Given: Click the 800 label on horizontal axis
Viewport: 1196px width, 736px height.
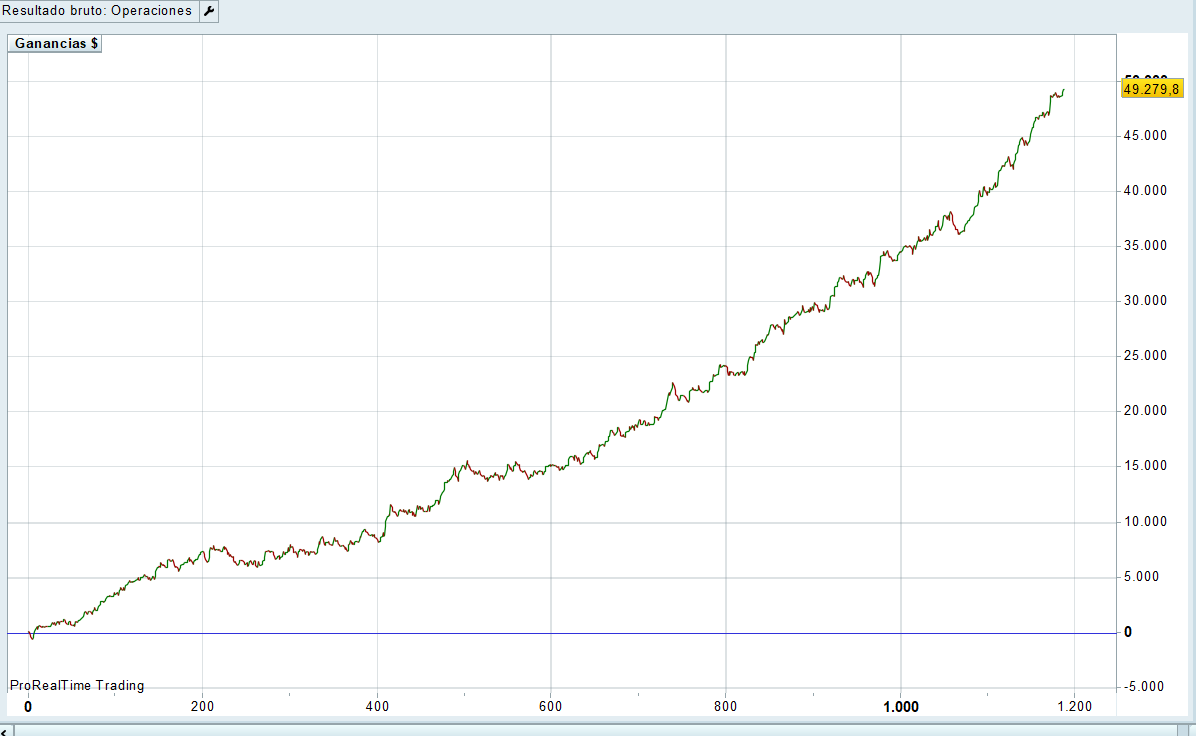Looking at the screenshot, I should [725, 706].
